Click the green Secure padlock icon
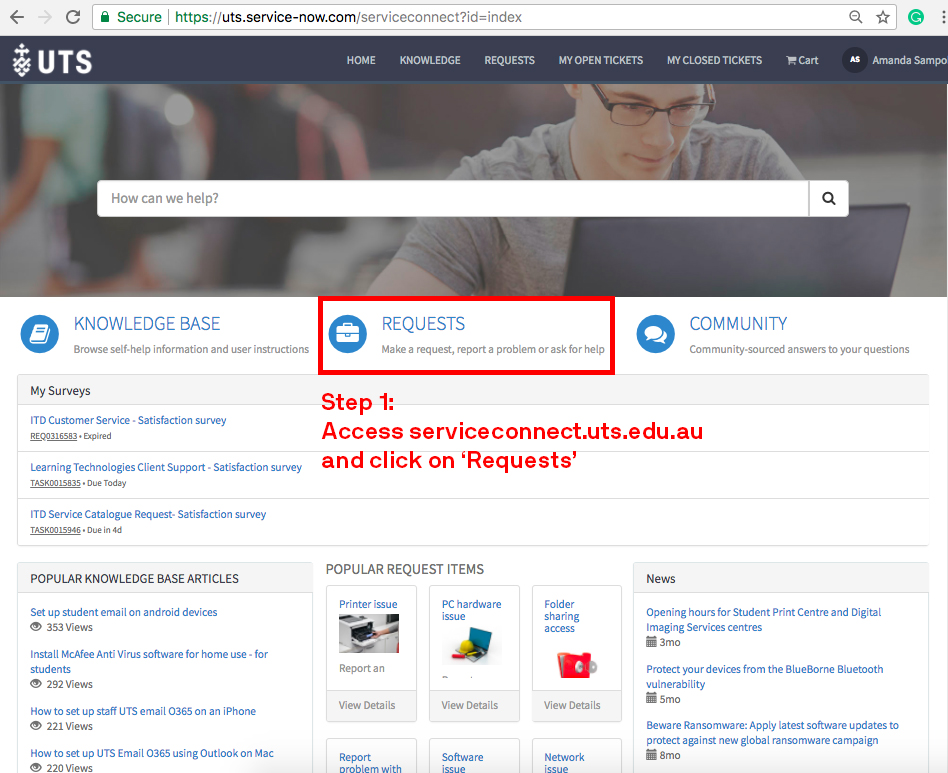The width and height of the screenshot is (948, 773). coord(105,17)
